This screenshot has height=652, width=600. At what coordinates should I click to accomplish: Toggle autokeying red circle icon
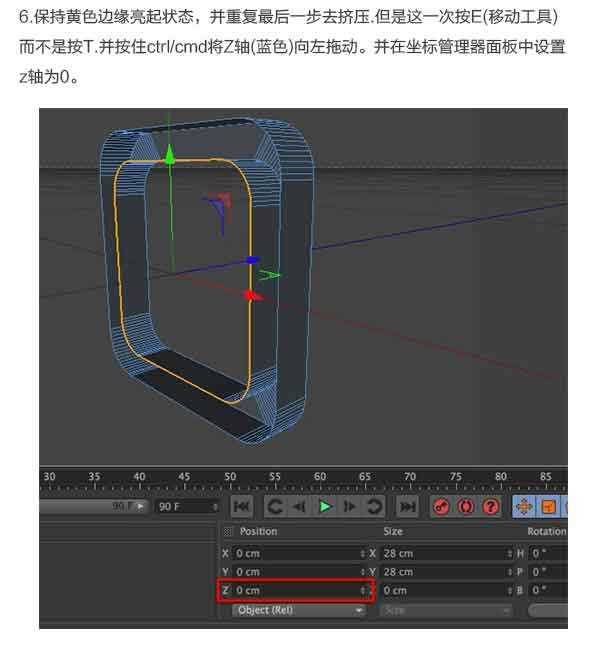pos(466,507)
